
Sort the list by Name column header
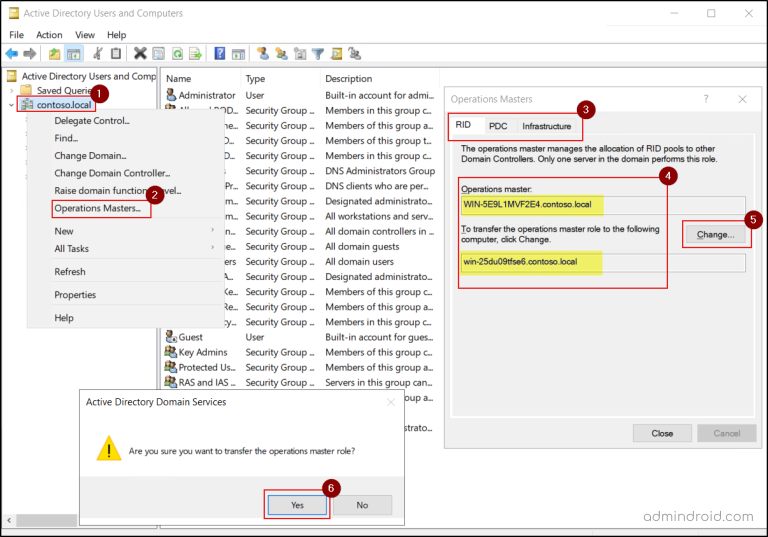[x=201, y=79]
